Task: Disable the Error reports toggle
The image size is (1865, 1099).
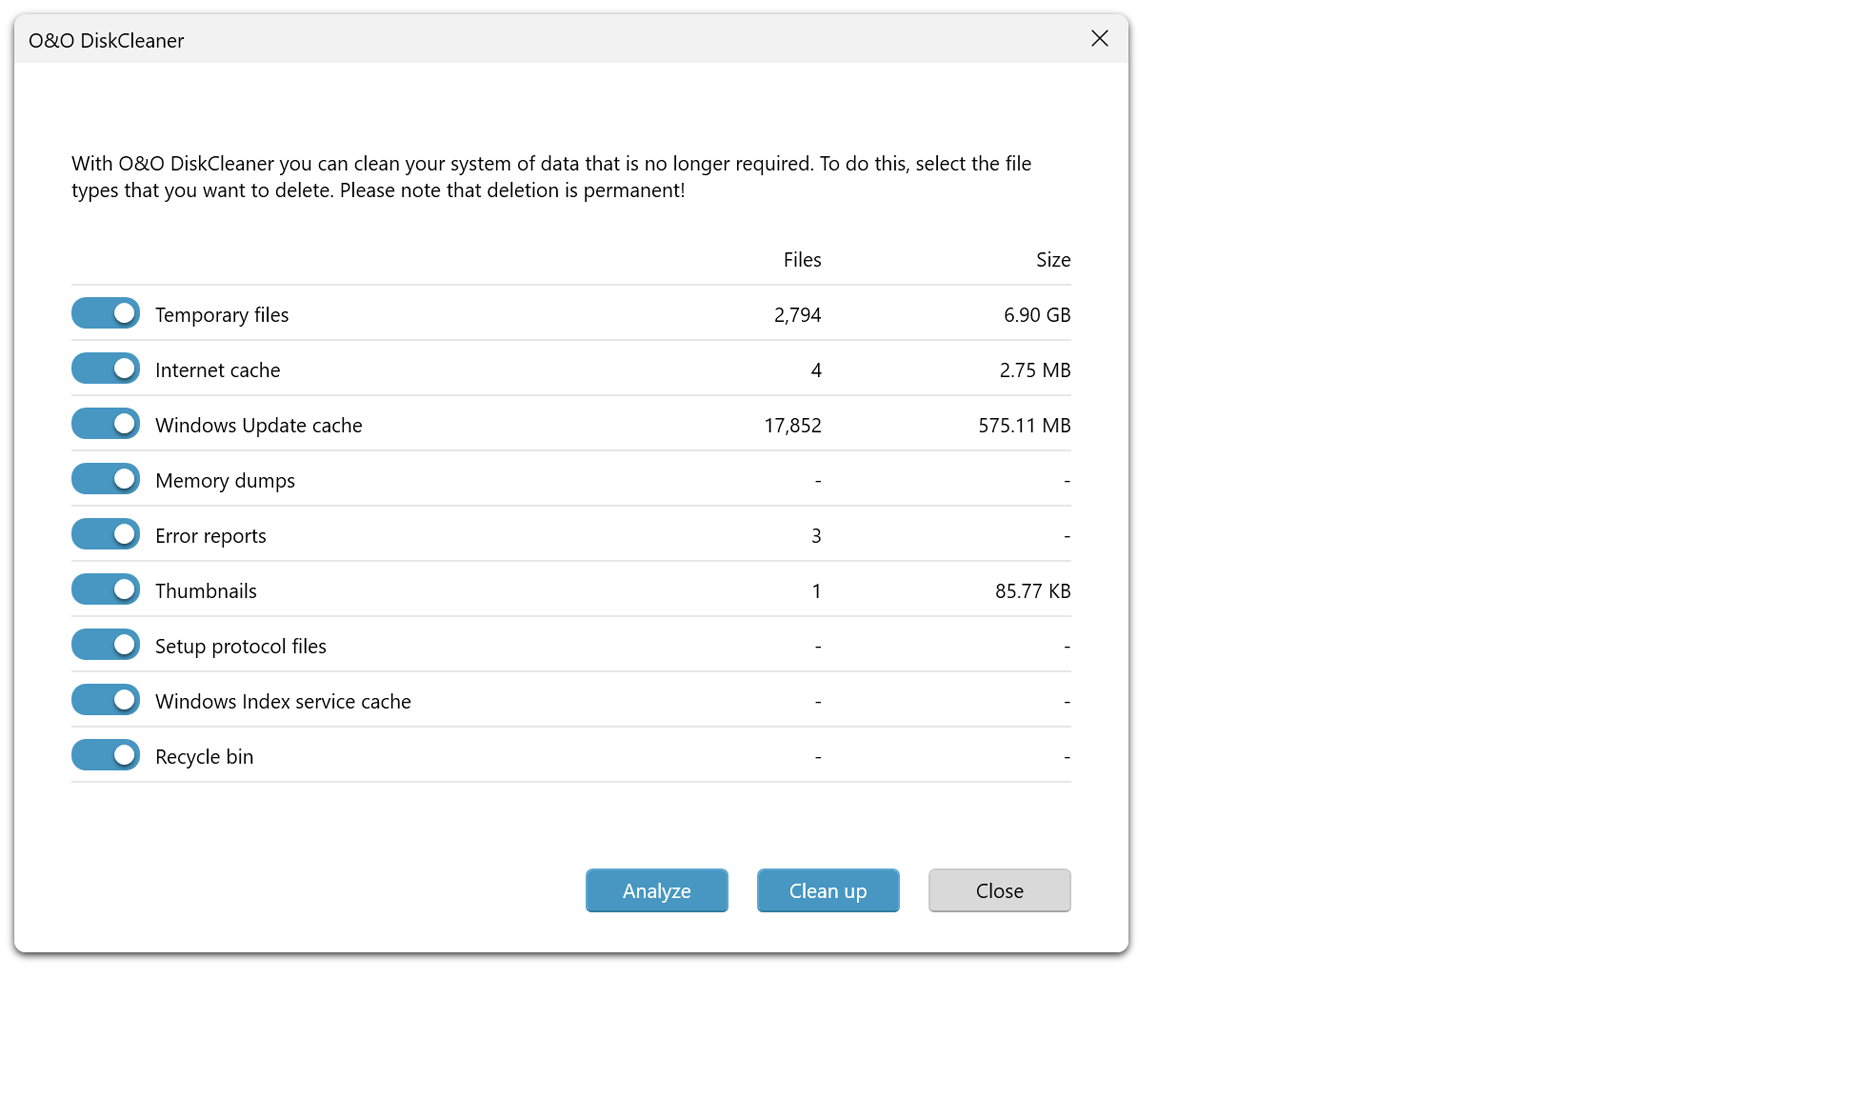Action: [x=105, y=535]
